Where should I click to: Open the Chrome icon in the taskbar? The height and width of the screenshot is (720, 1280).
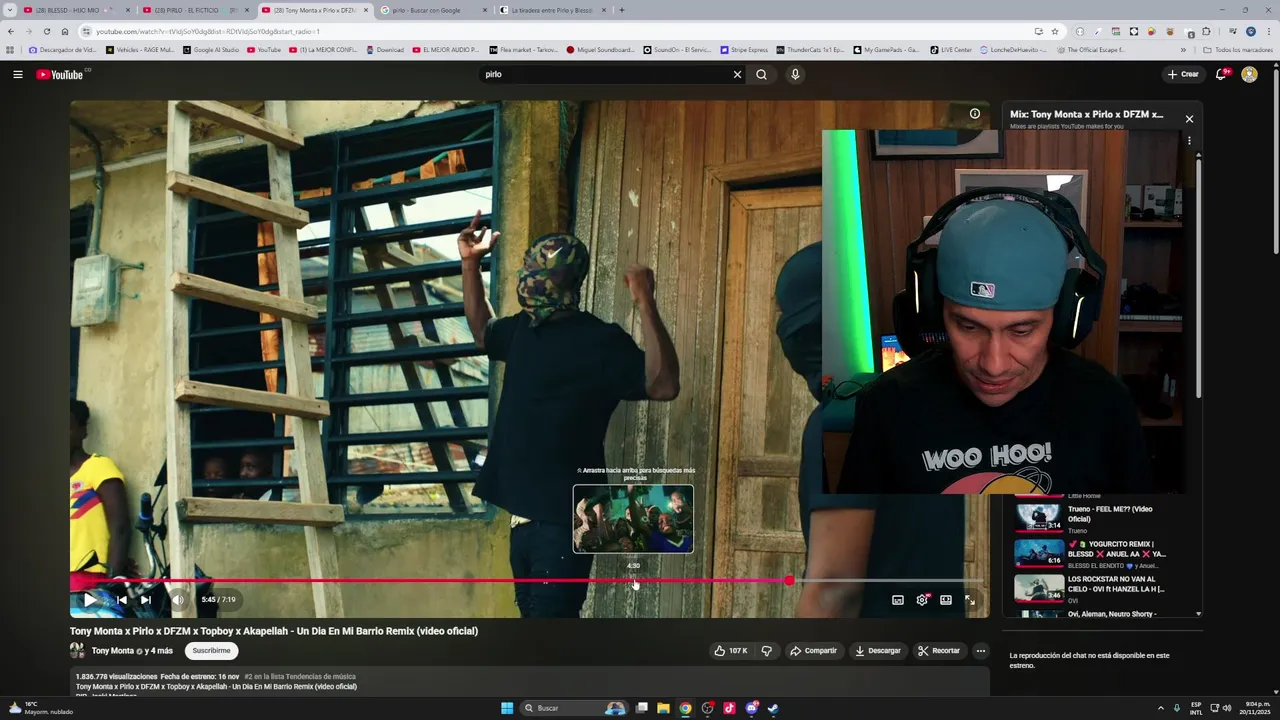[685, 708]
